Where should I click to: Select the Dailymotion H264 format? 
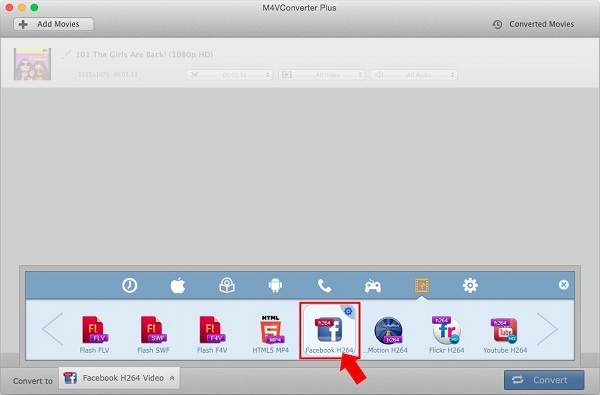[388, 334]
